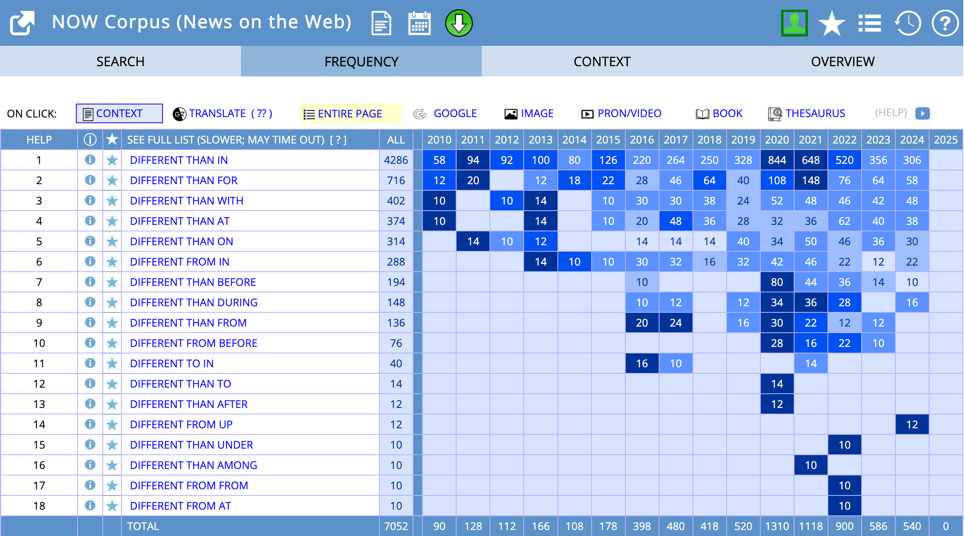The width and height of the screenshot is (964, 536).
Task: Select the CONTEXT on-click option
Action: (119, 113)
